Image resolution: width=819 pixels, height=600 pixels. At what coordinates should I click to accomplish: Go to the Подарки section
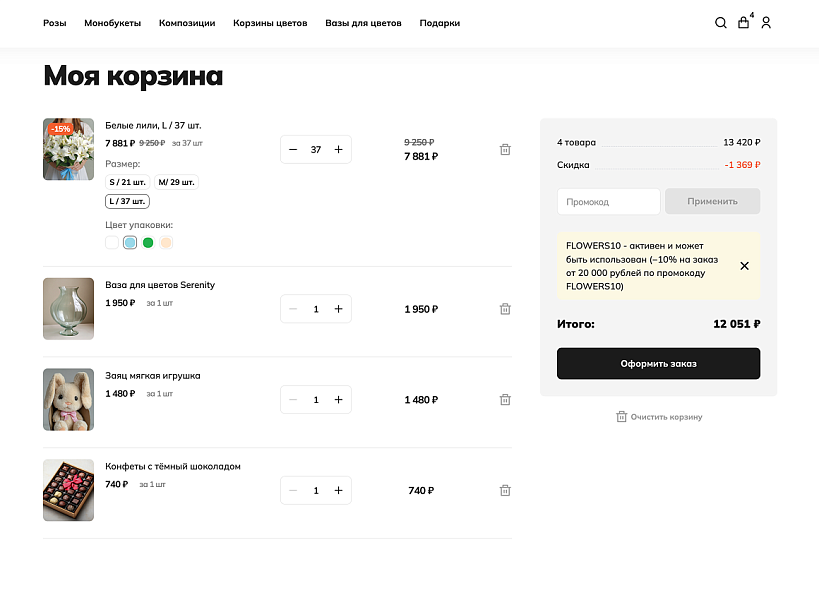(x=439, y=22)
